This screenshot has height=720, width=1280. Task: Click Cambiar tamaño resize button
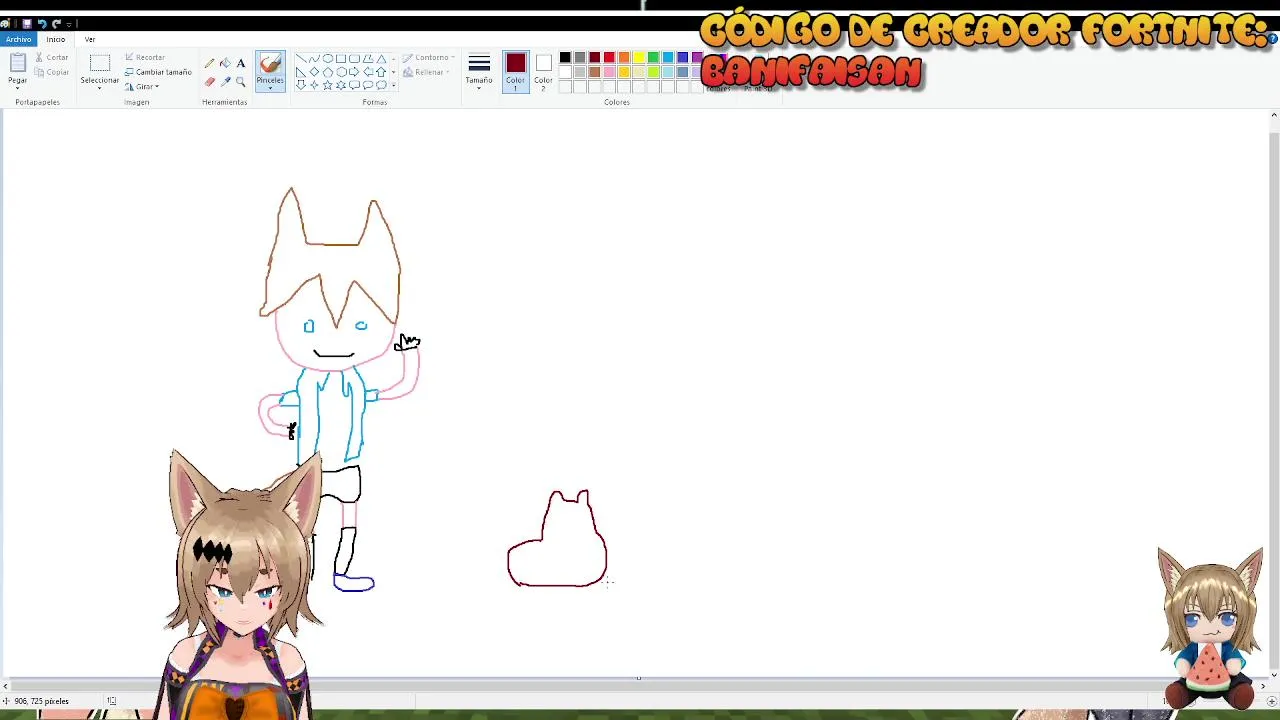click(158, 72)
